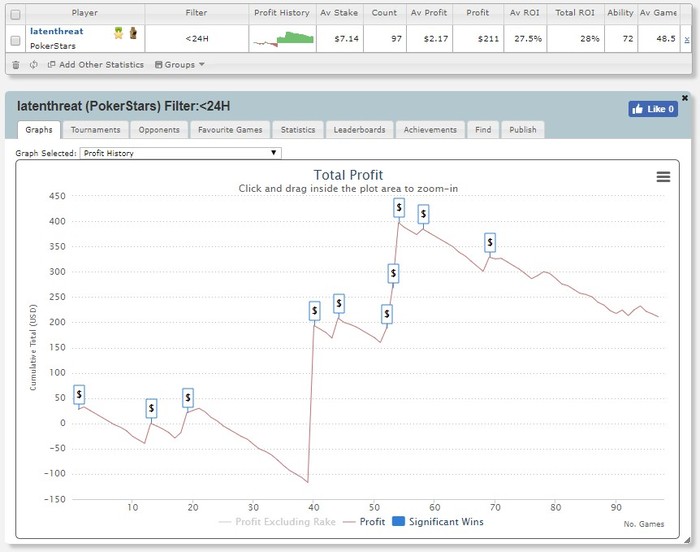The height and width of the screenshot is (552, 700).
Task: Click the significant win marker at game 44
Action: pyautogui.click(x=339, y=304)
